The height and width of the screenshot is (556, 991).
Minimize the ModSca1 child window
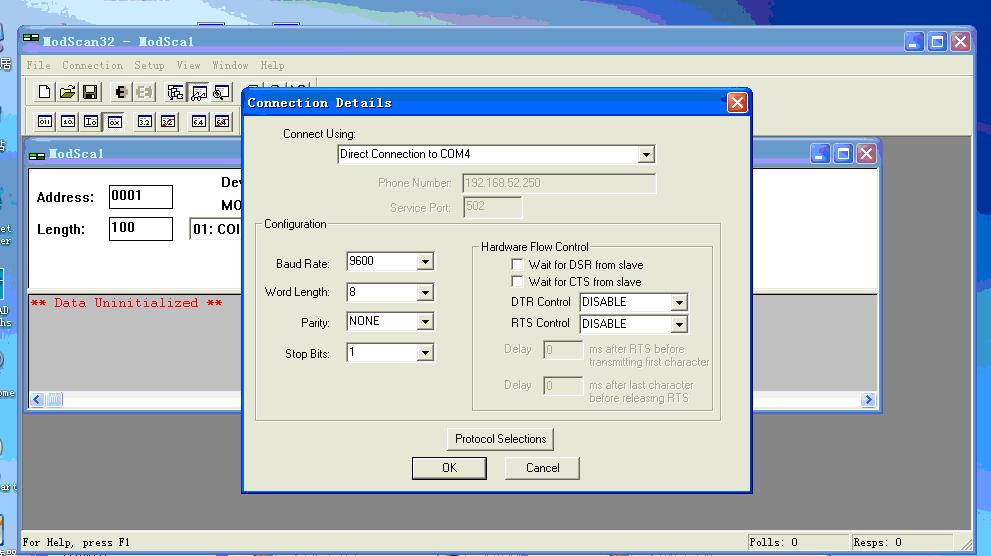[820, 154]
